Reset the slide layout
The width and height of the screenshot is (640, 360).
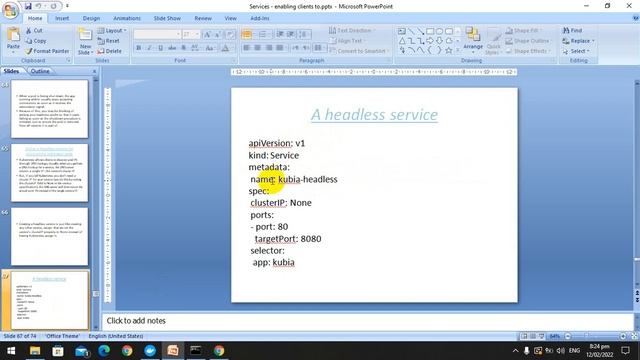pos(109,41)
